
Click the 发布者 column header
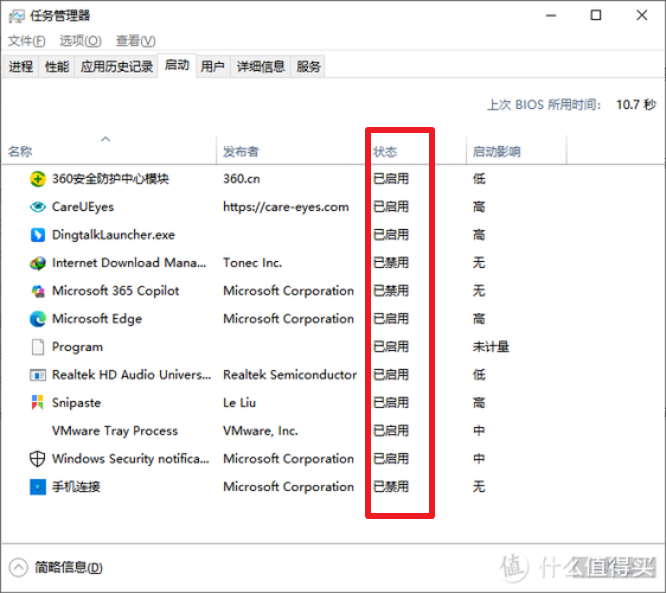[x=241, y=152]
